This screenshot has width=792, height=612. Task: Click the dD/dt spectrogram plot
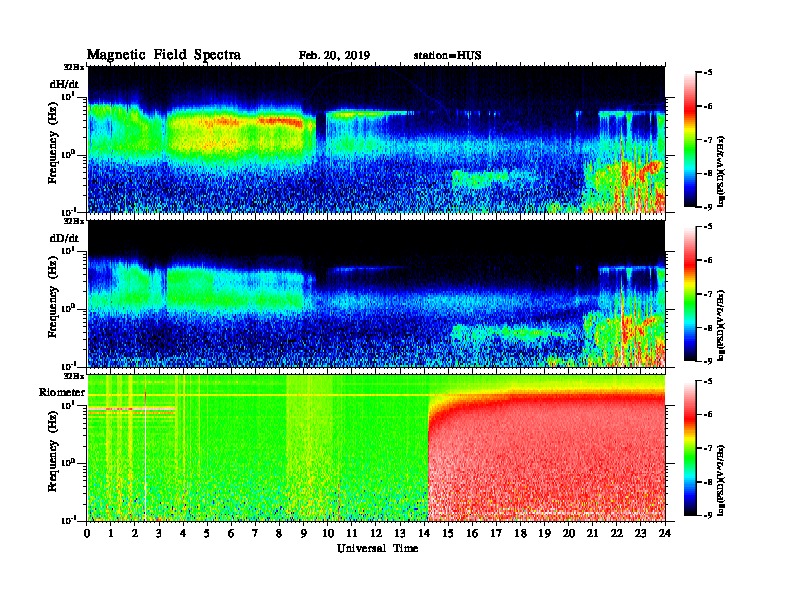point(376,293)
